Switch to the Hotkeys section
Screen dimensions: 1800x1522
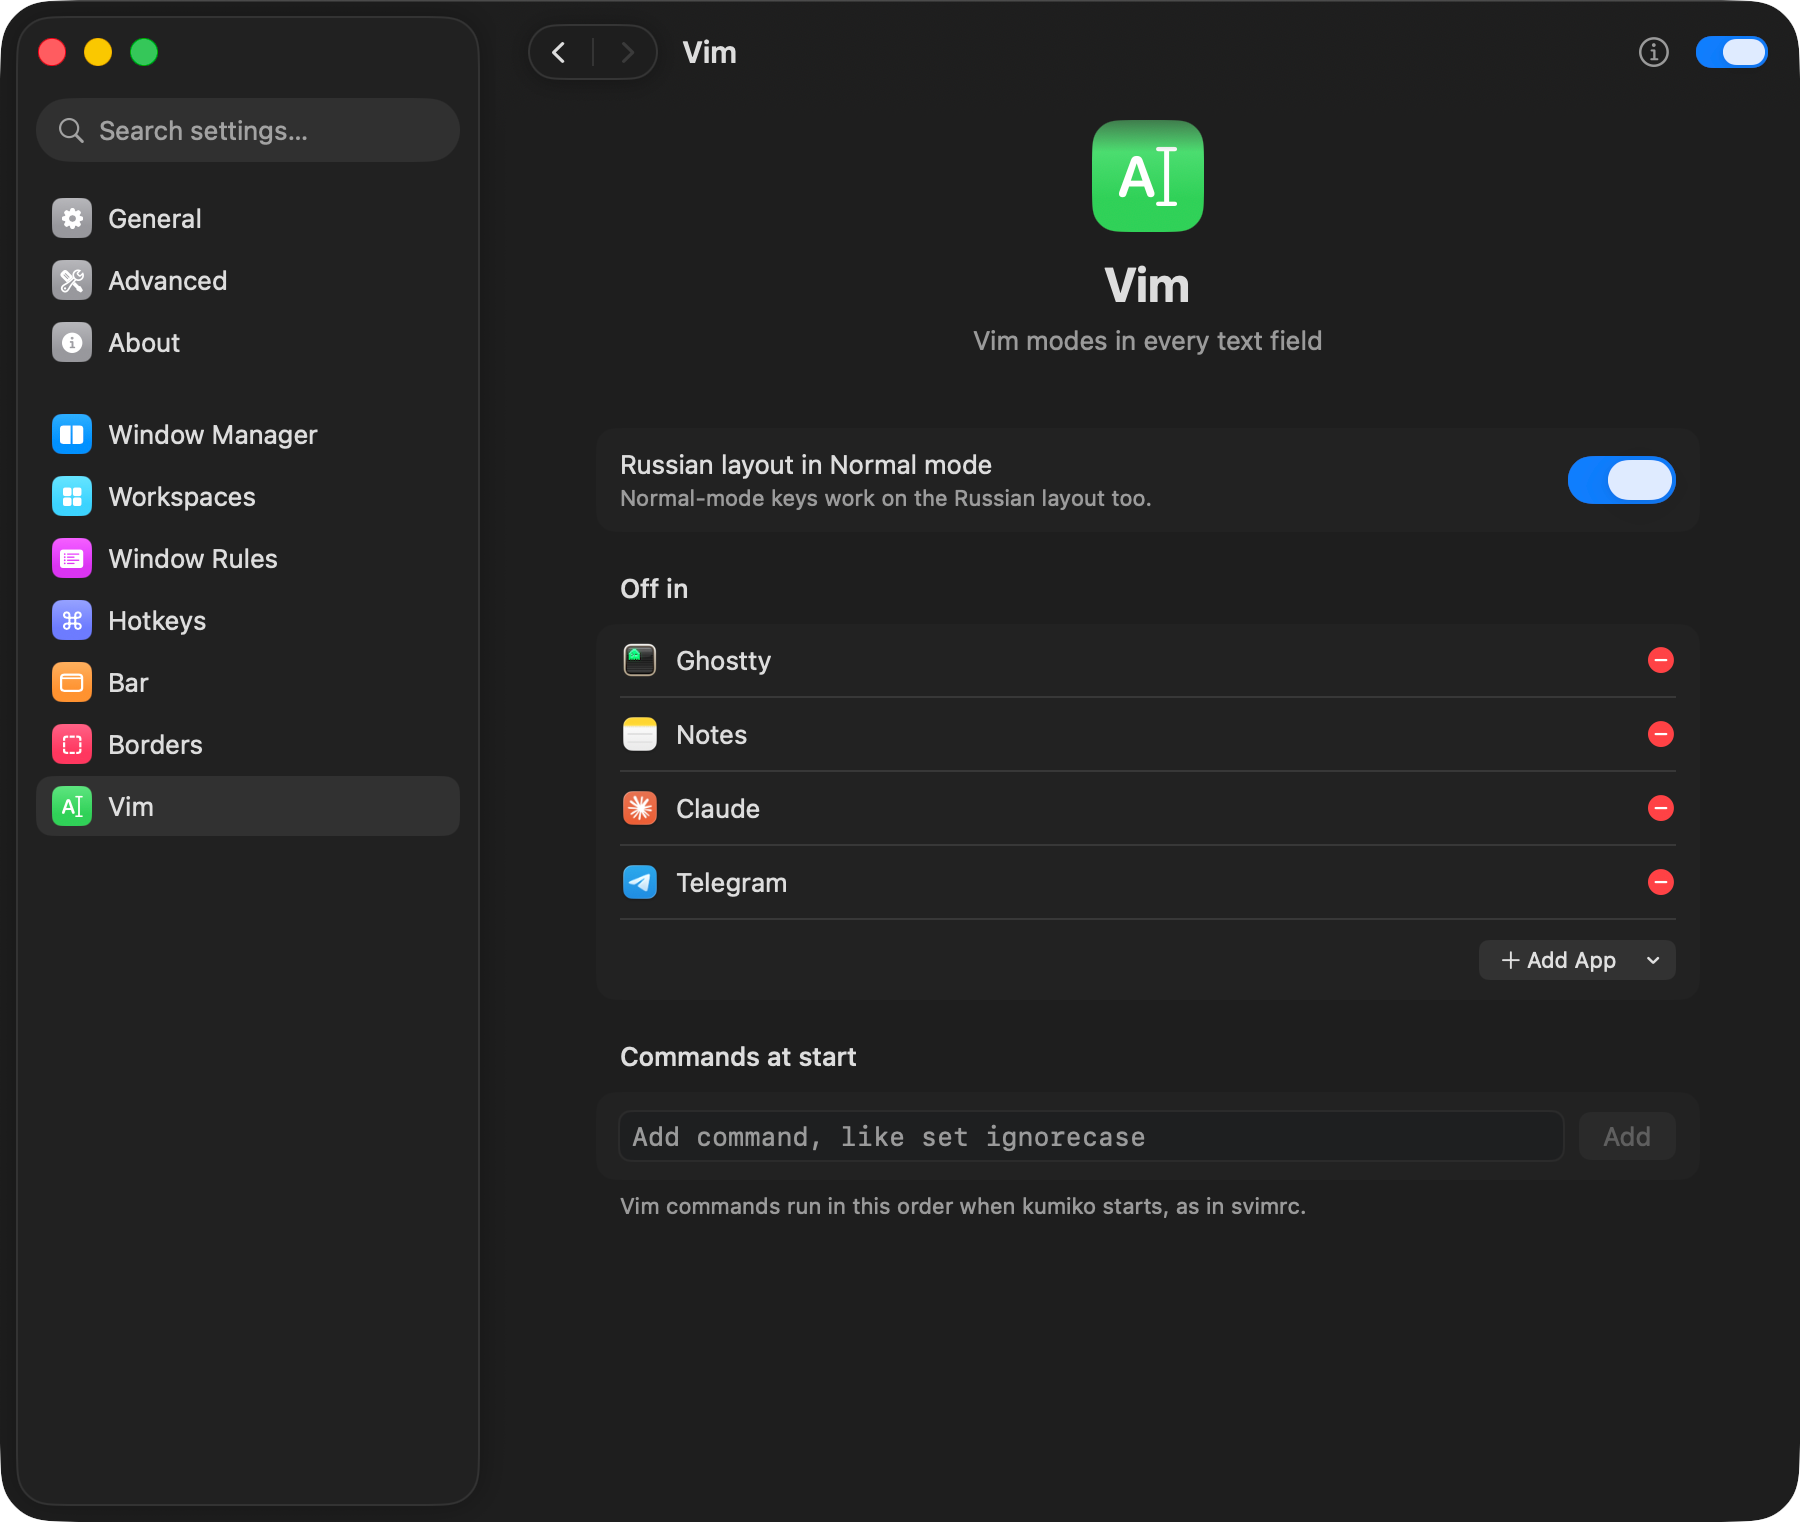(x=248, y=621)
